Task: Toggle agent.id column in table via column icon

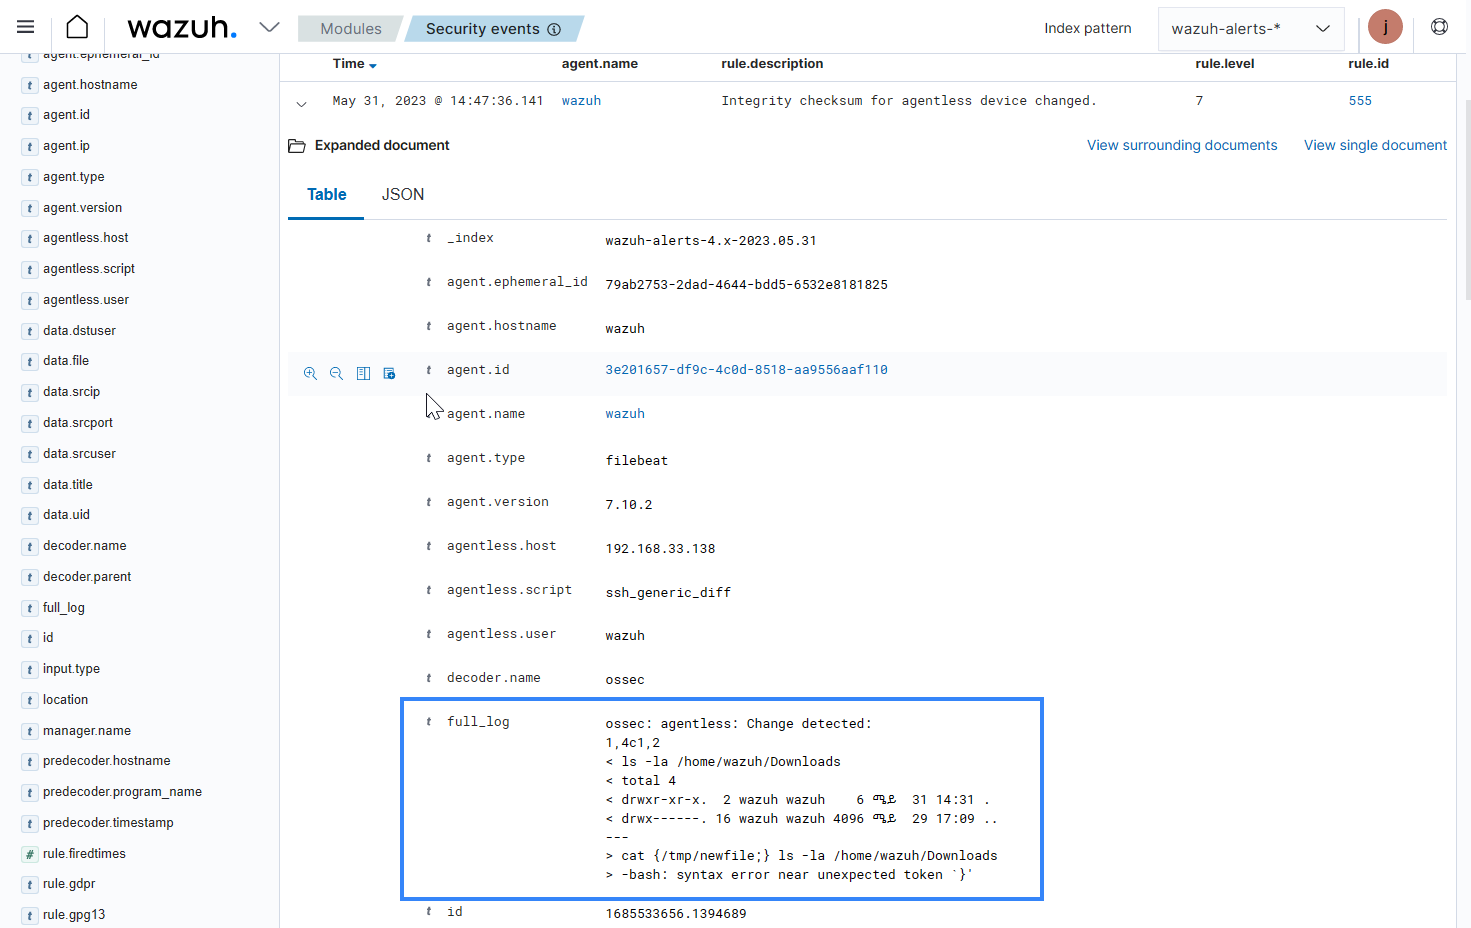Action: pyautogui.click(x=363, y=373)
